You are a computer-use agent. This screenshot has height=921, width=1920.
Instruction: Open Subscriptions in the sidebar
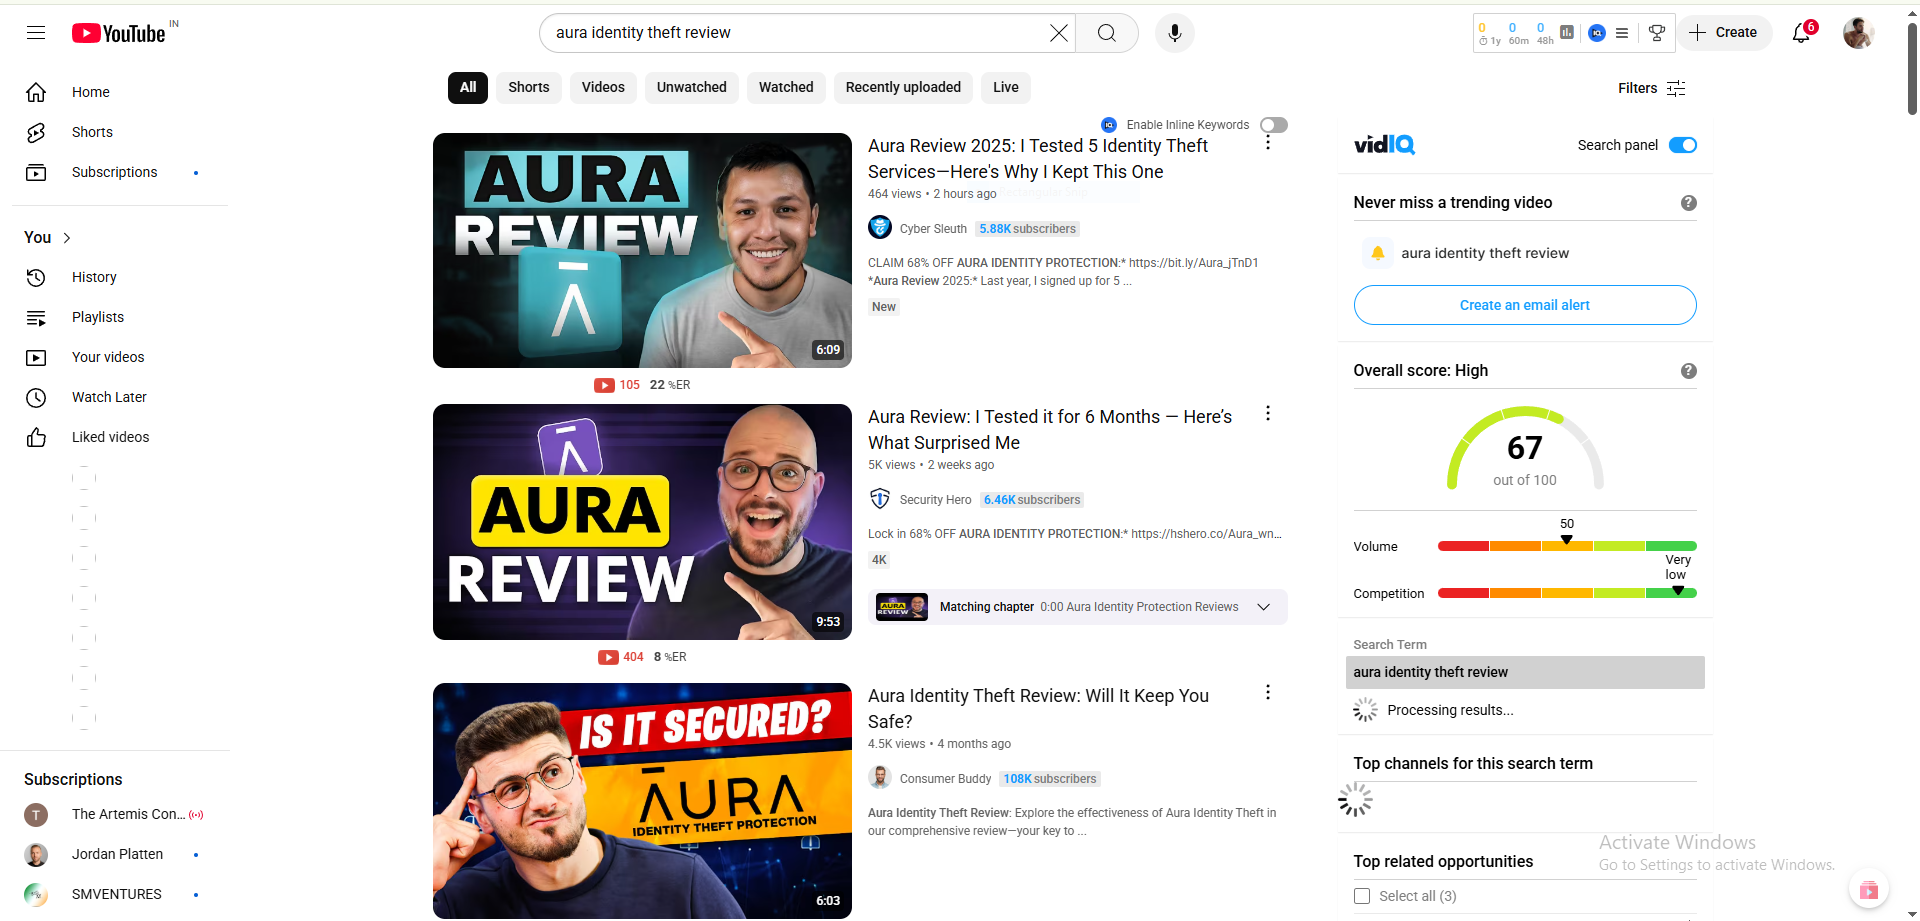(x=116, y=172)
